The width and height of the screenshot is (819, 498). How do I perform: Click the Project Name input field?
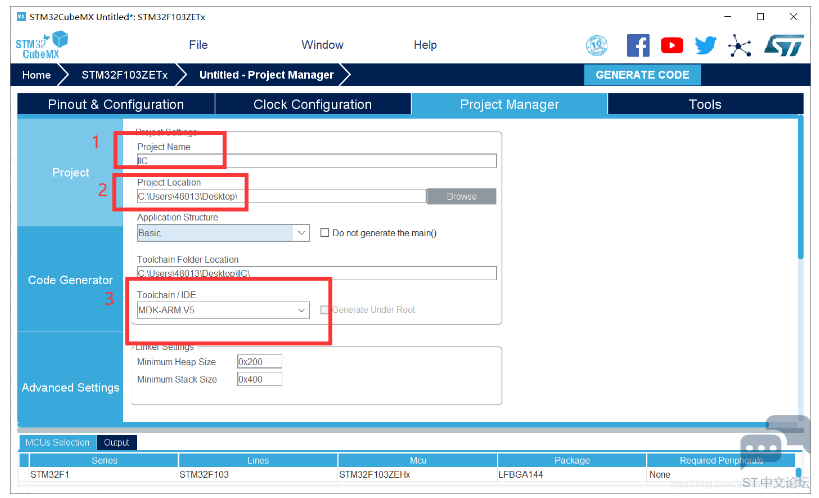point(317,160)
